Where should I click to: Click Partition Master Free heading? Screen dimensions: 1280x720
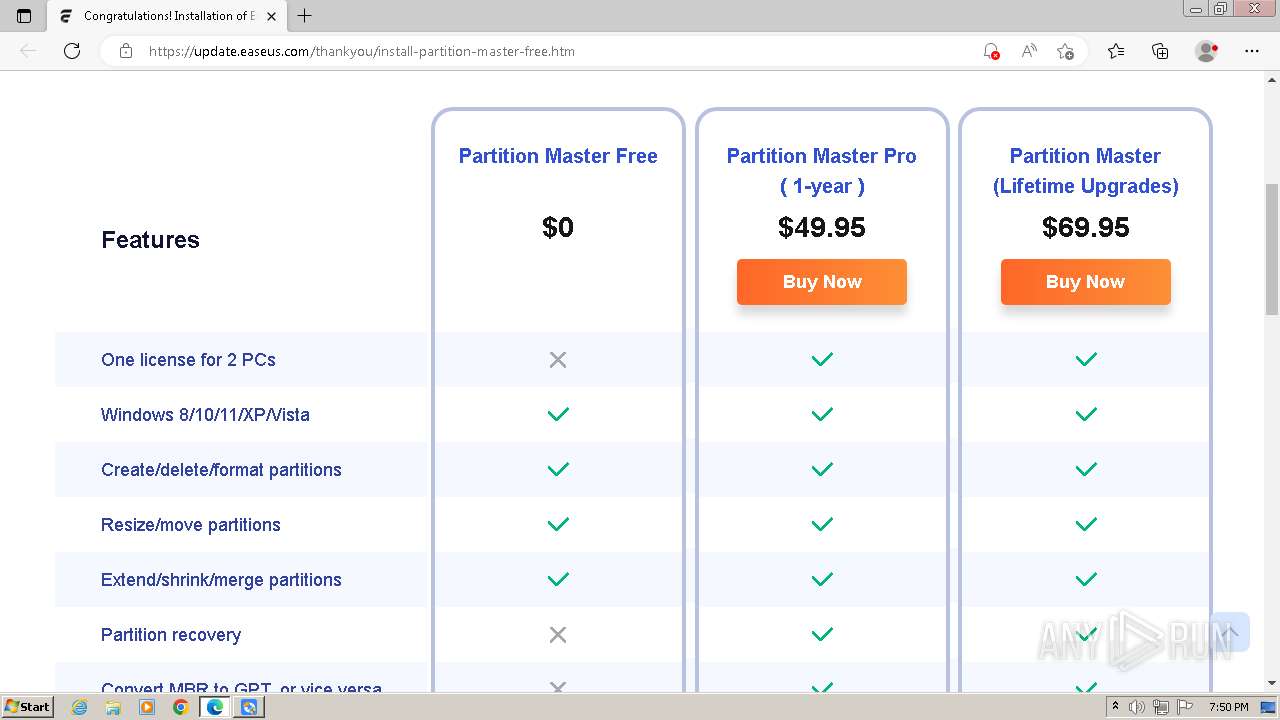[558, 156]
